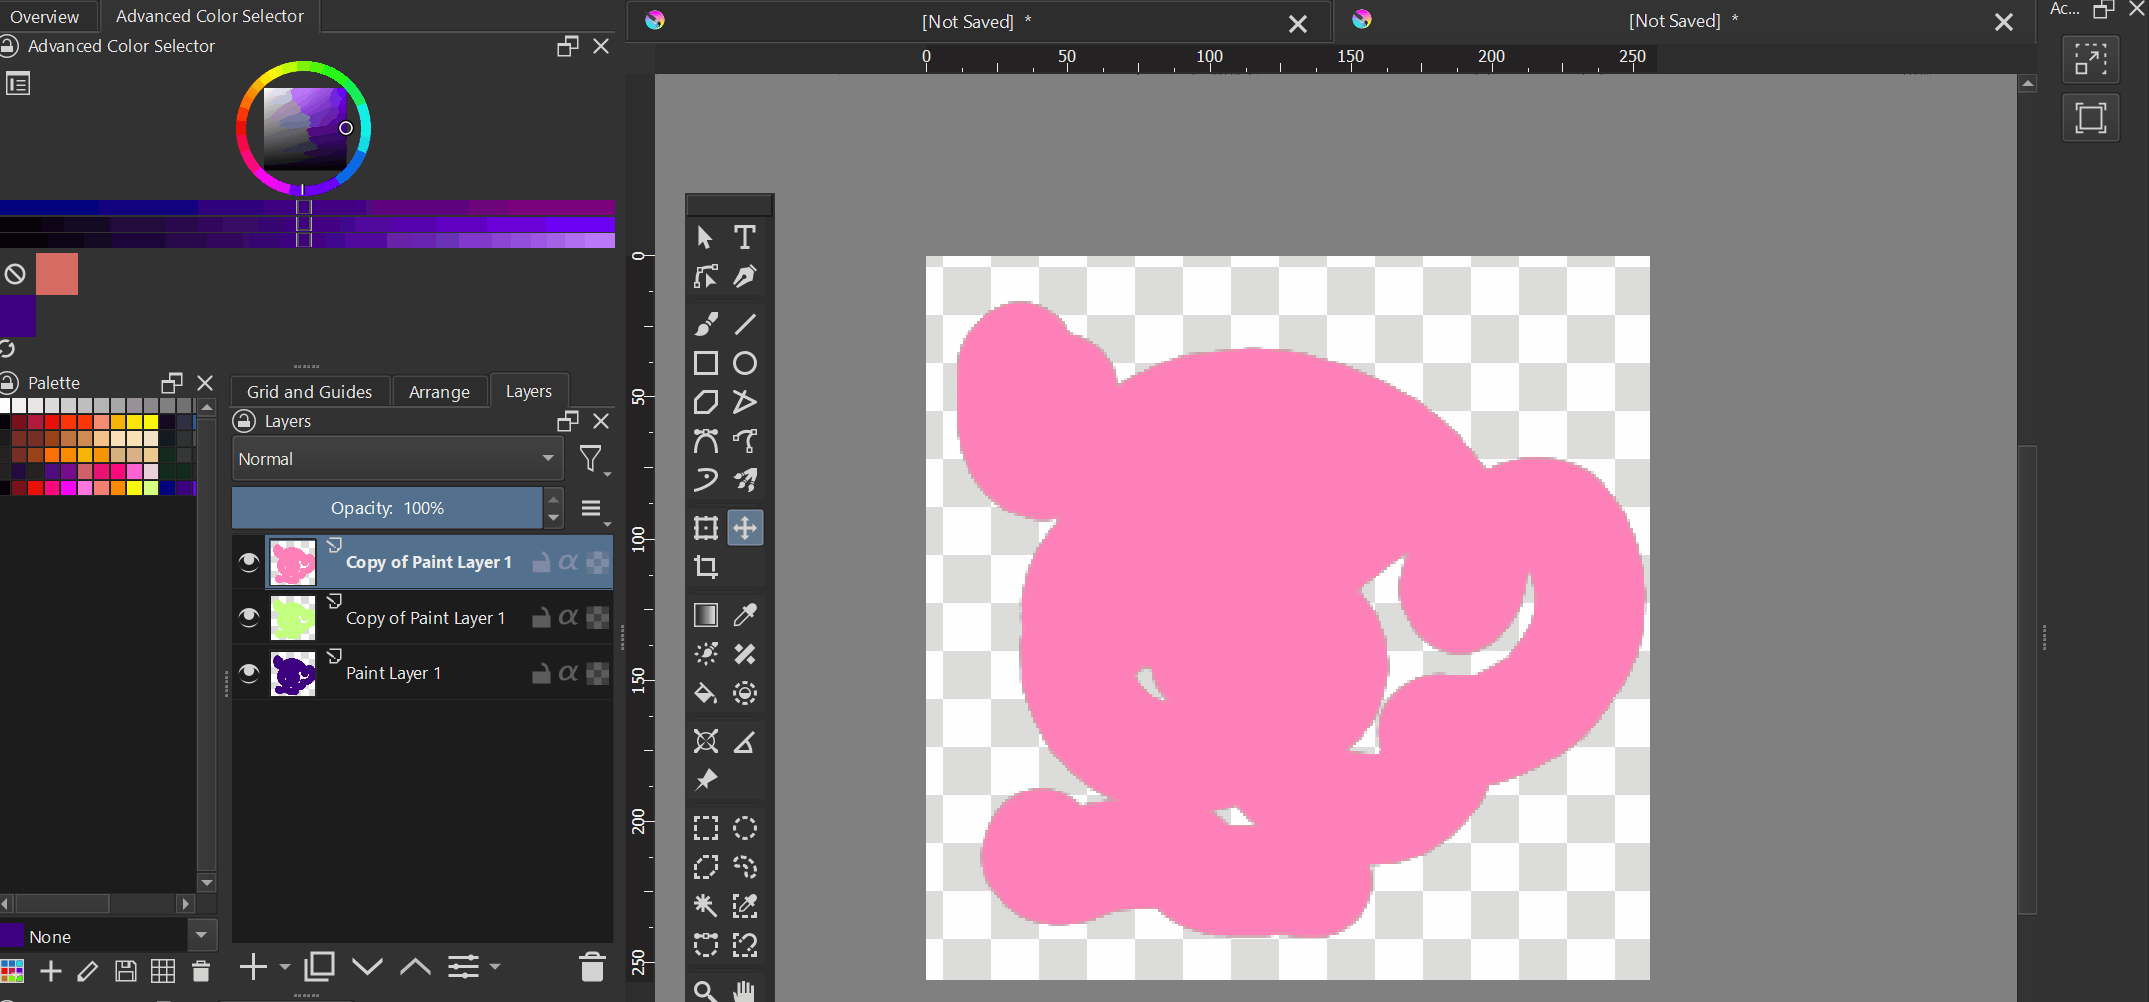Viewport: 2149px width, 1002px height.
Task: Toggle alpha lock on pink layer copy
Action: [x=597, y=562]
